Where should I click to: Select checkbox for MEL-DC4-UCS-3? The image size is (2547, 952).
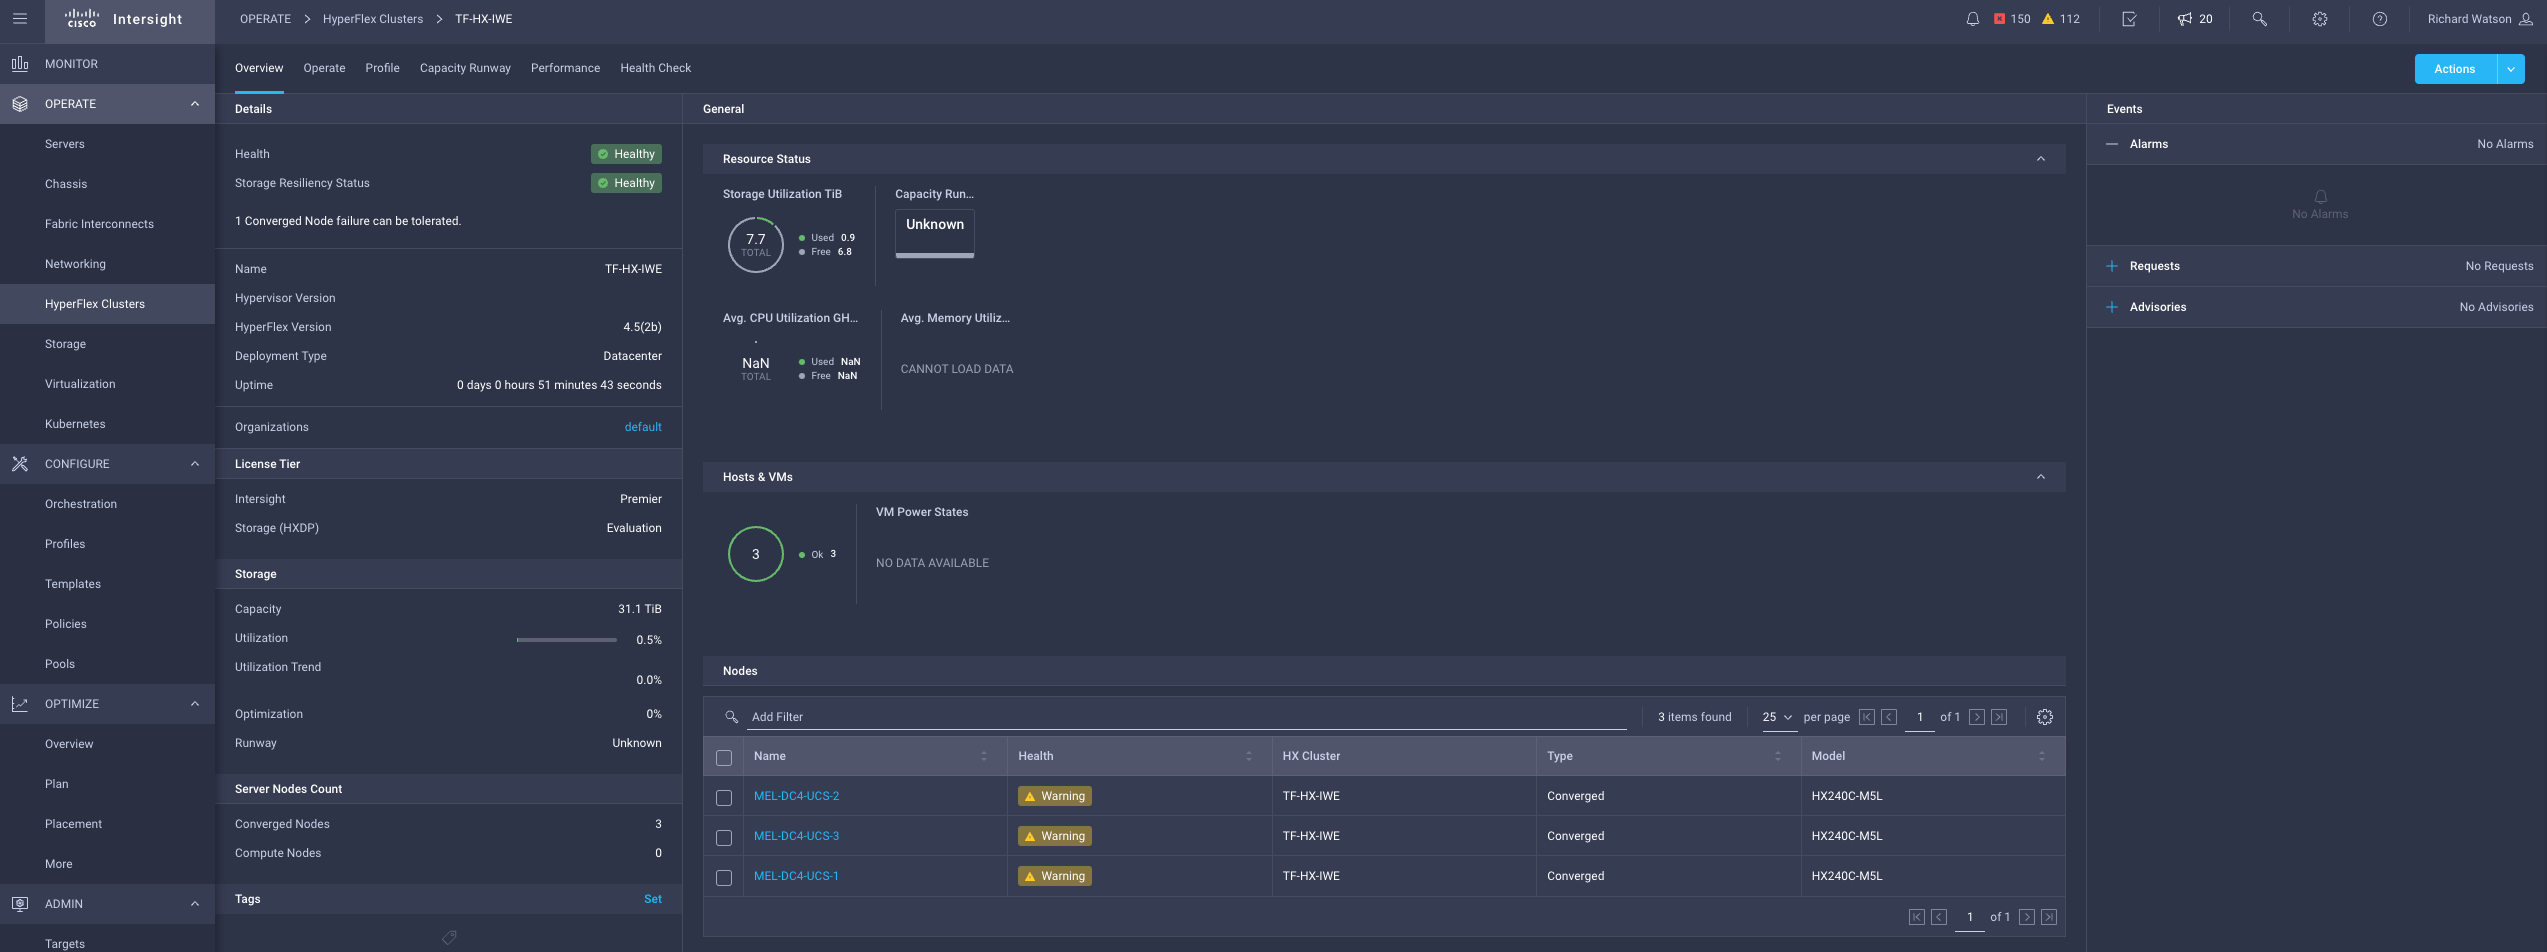724,837
